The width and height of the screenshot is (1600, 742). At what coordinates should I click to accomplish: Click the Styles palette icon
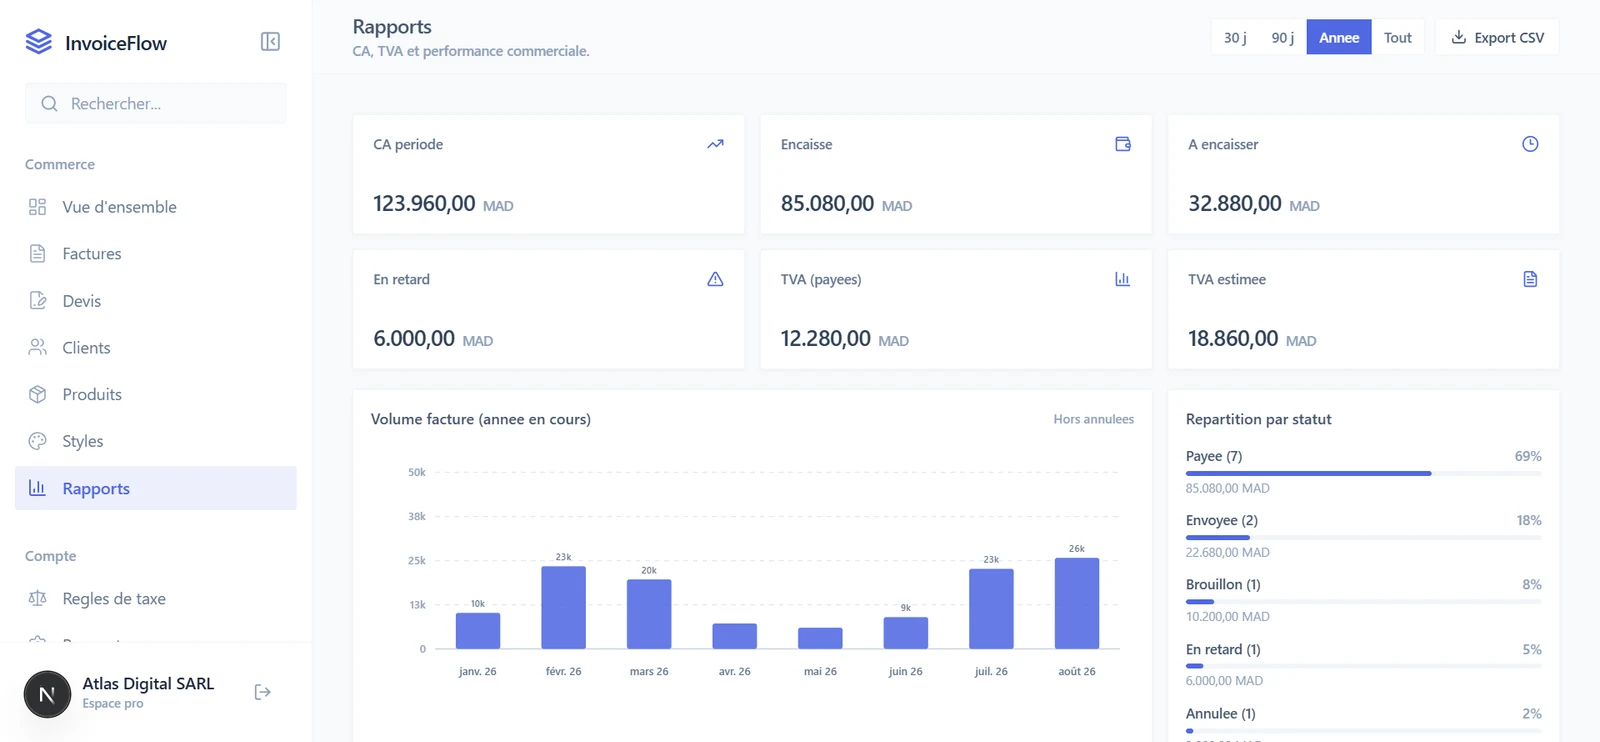point(38,441)
